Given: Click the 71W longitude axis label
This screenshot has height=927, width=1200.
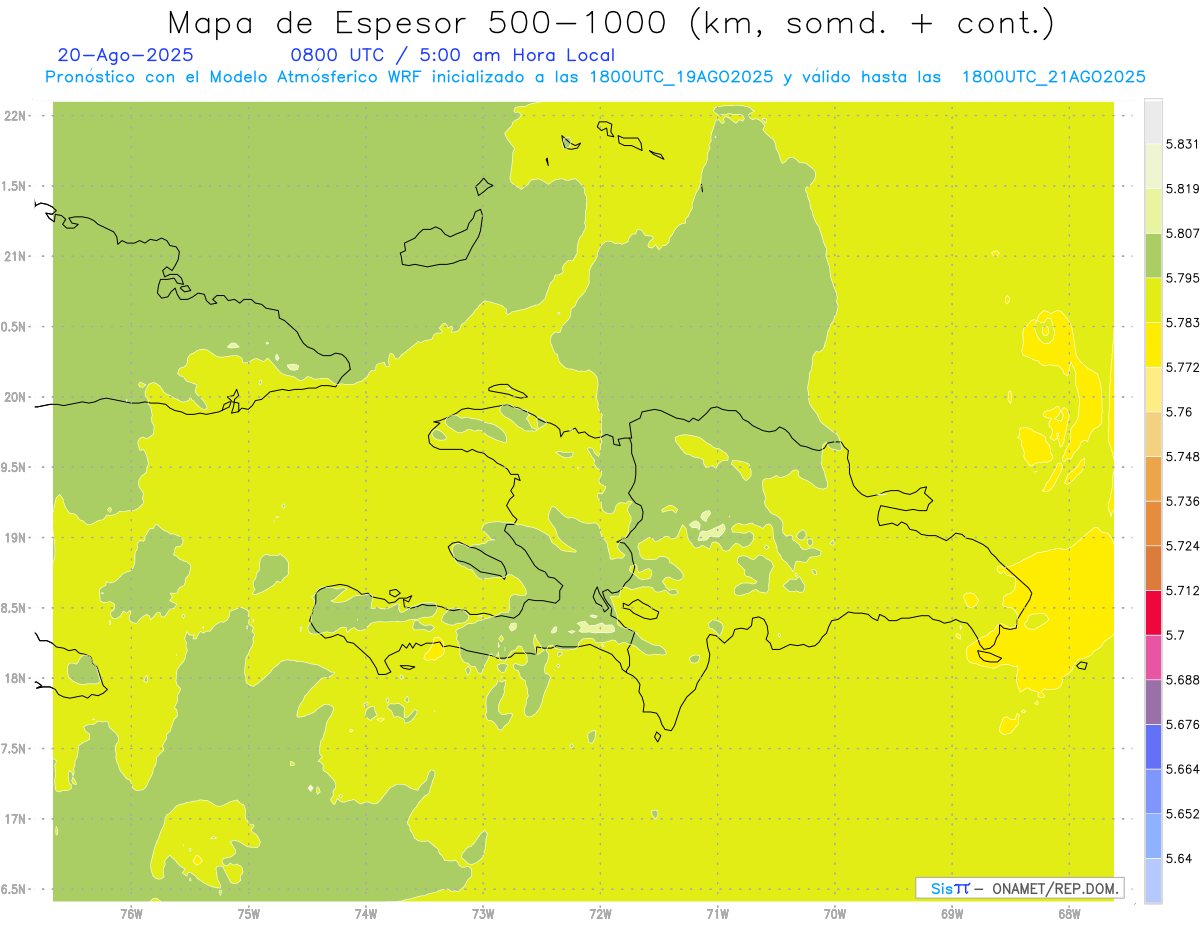Looking at the screenshot, I should (x=717, y=914).
